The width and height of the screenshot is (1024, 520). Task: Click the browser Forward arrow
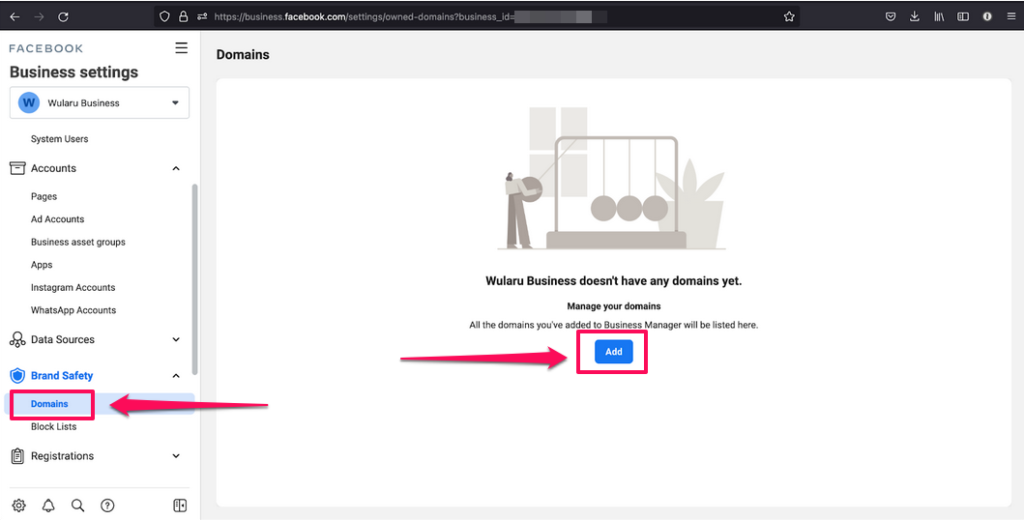39,16
